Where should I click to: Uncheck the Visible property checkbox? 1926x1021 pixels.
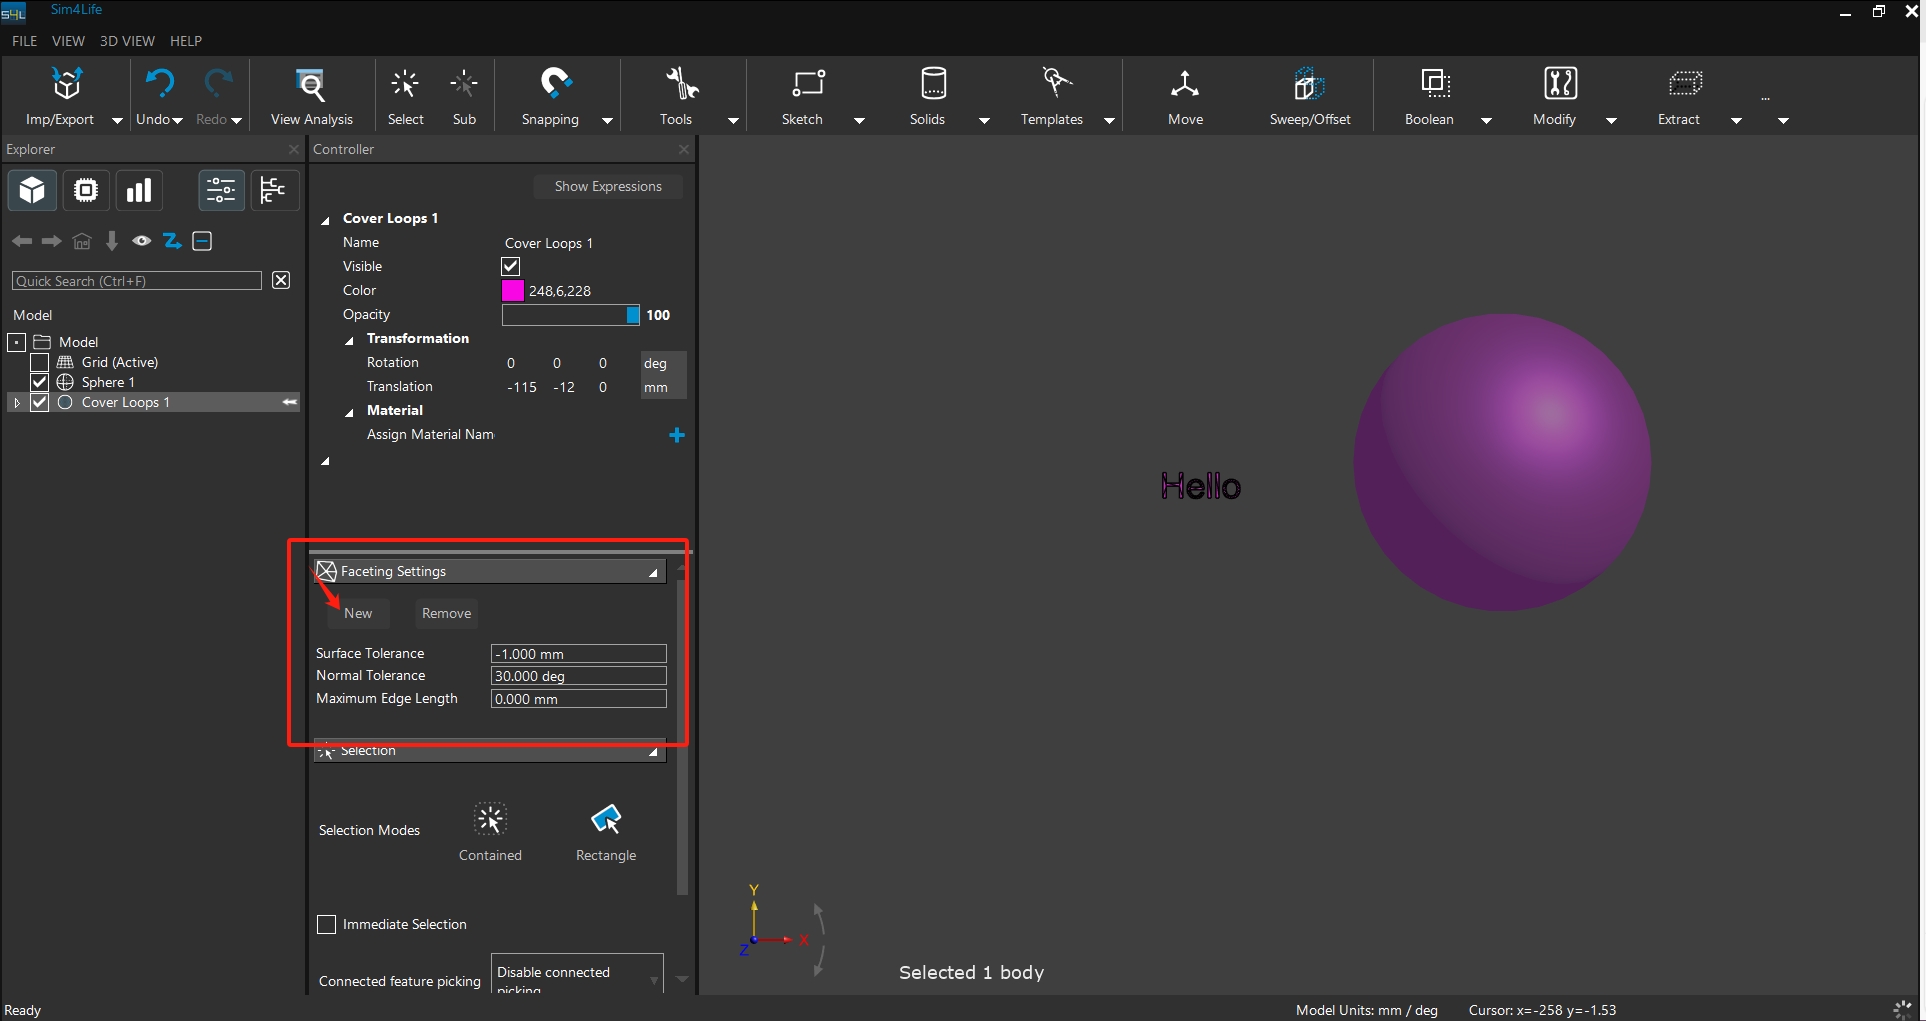point(511,267)
